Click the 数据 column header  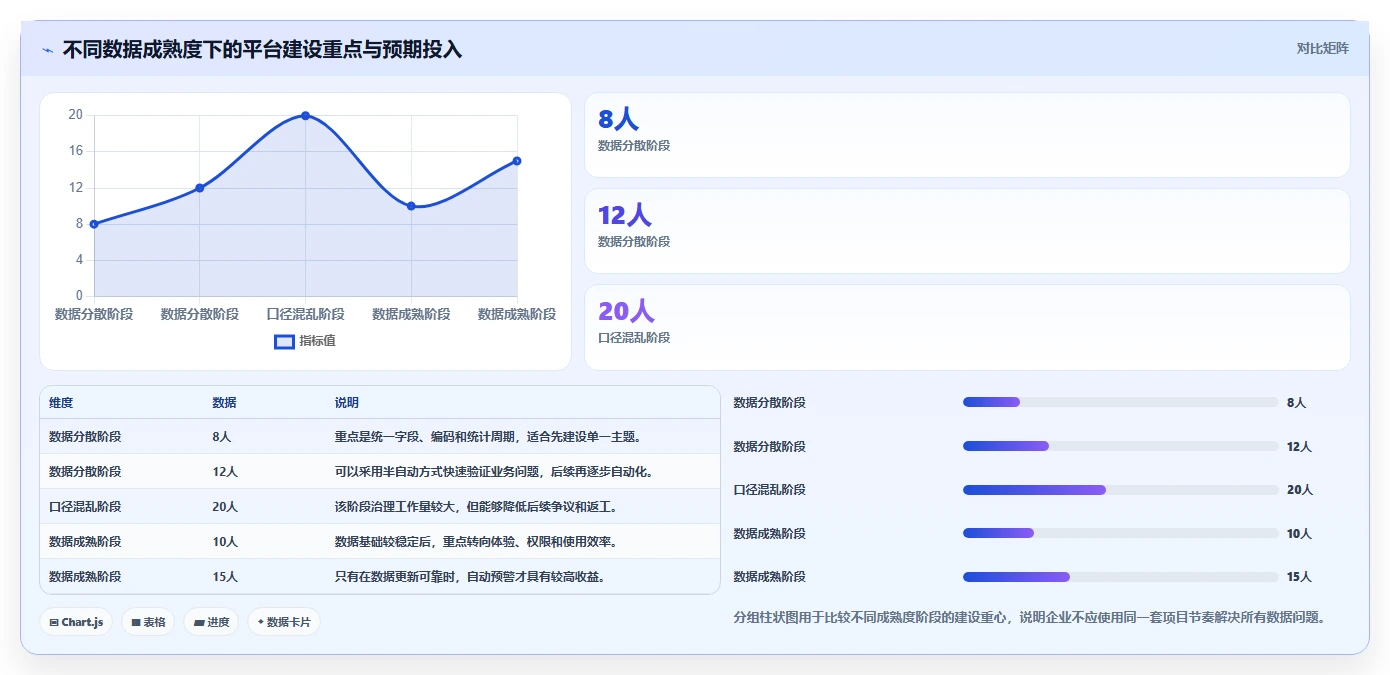224,403
